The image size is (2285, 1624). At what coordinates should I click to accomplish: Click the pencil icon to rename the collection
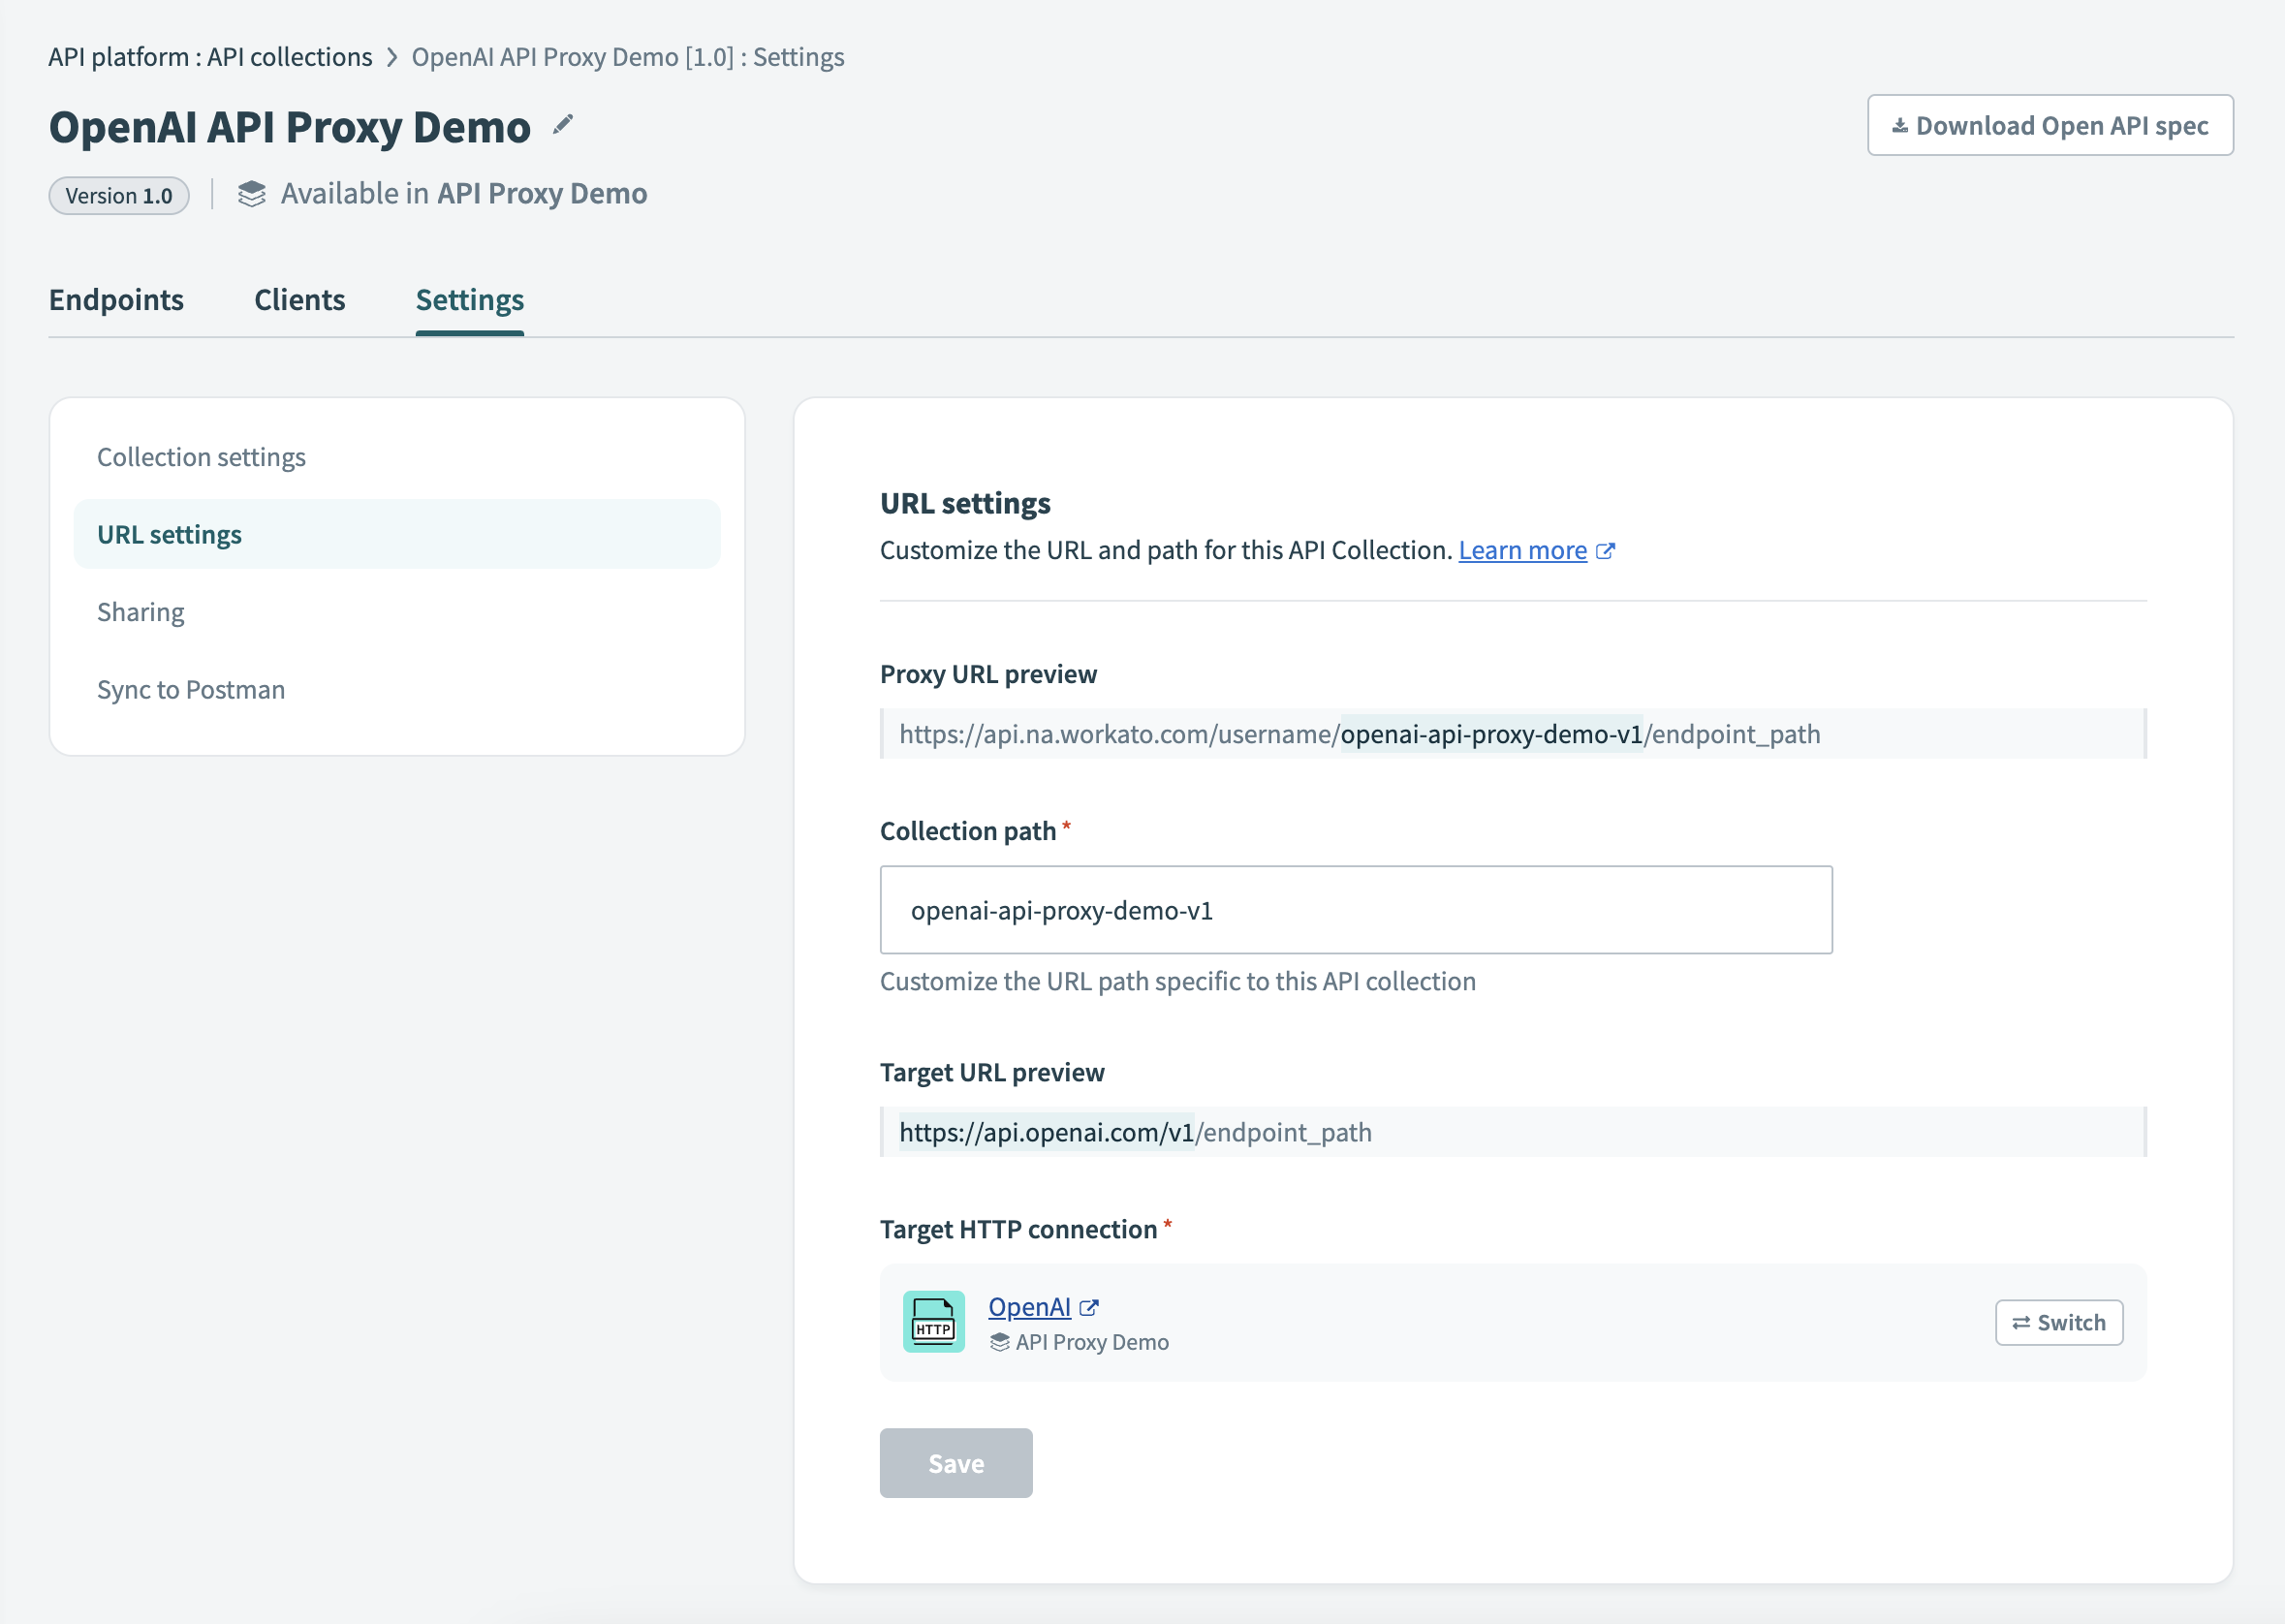(563, 124)
